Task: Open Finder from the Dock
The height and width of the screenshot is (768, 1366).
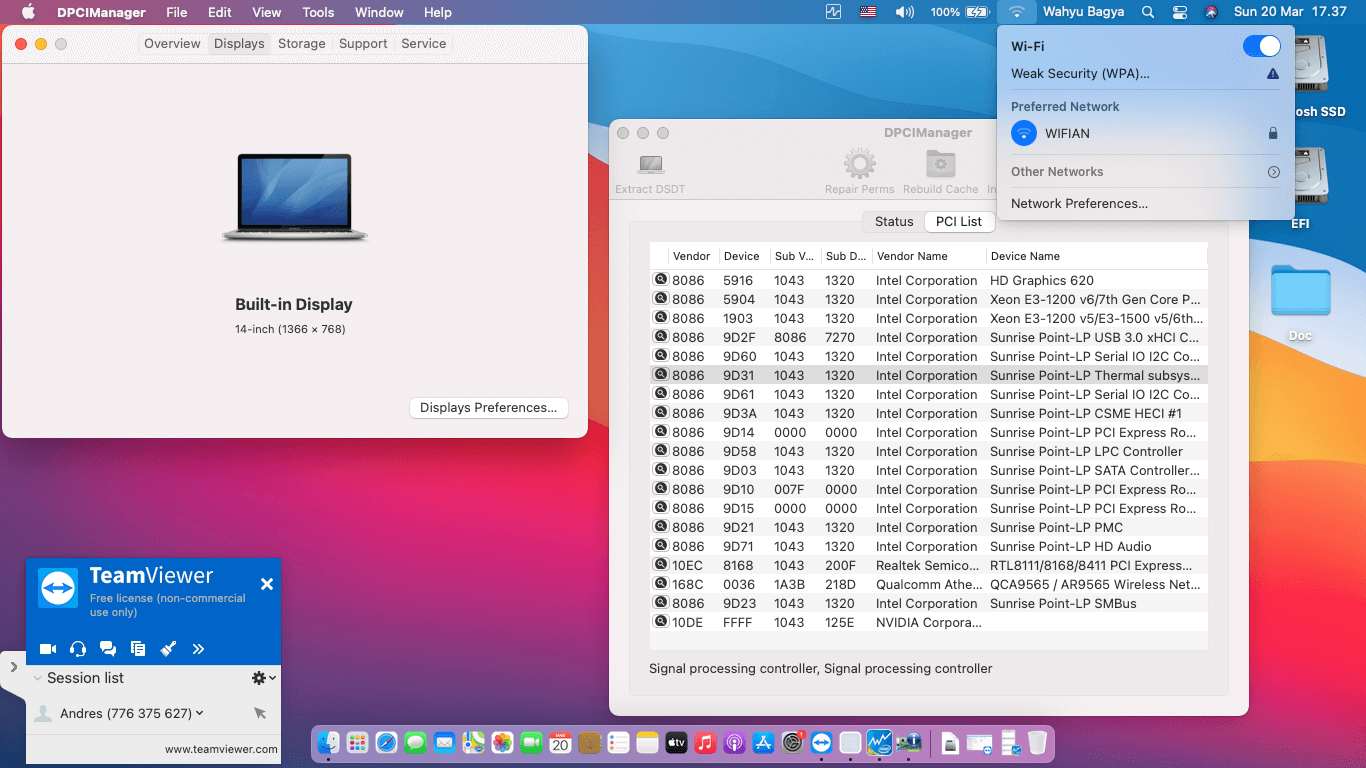Action: pos(329,742)
